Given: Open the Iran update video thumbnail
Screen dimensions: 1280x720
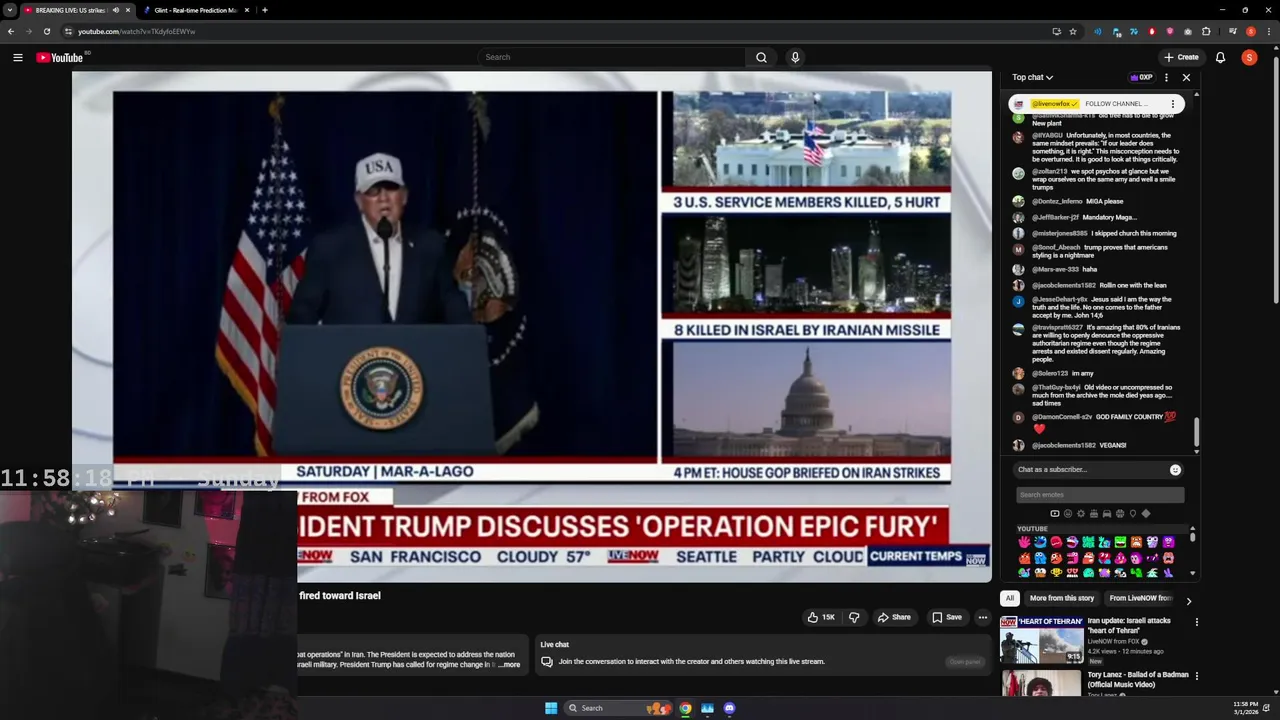Looking at the screenshot, I should tap(1042, 640).
